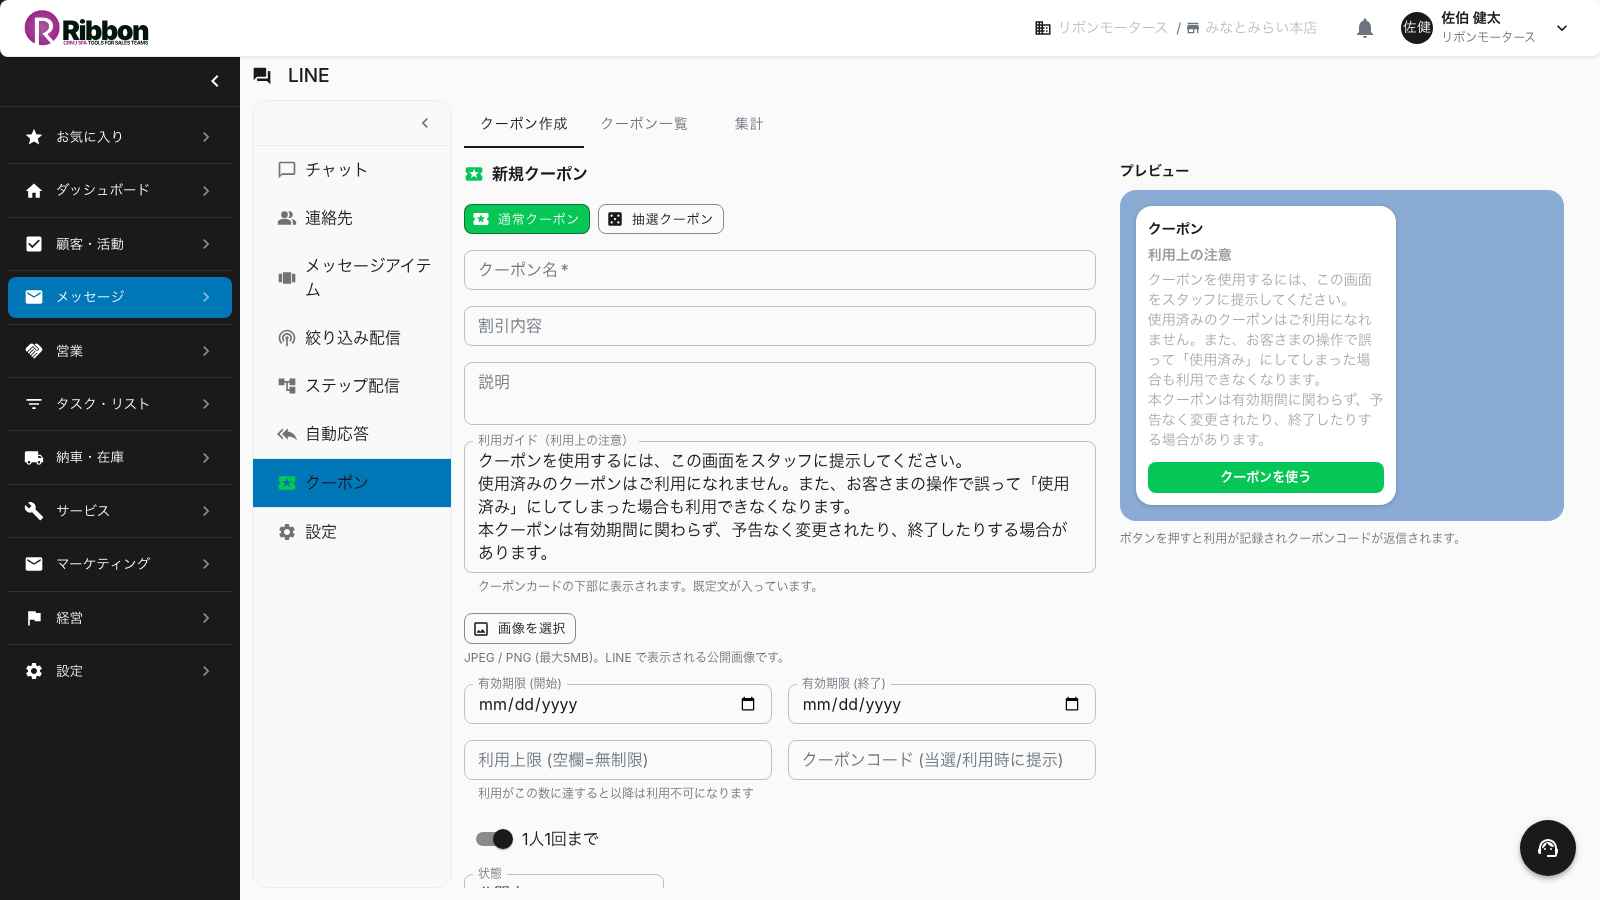Click the LINE chat icon in the page header
Image resolution: width=1600 pixels, height=900 pixels.
pyautogui.click(x=262, y=76)
